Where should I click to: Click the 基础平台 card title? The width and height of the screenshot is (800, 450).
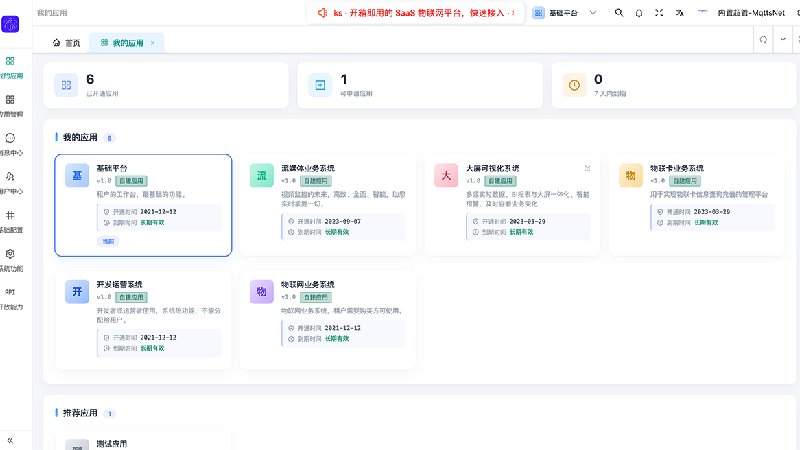click(112, 168)
